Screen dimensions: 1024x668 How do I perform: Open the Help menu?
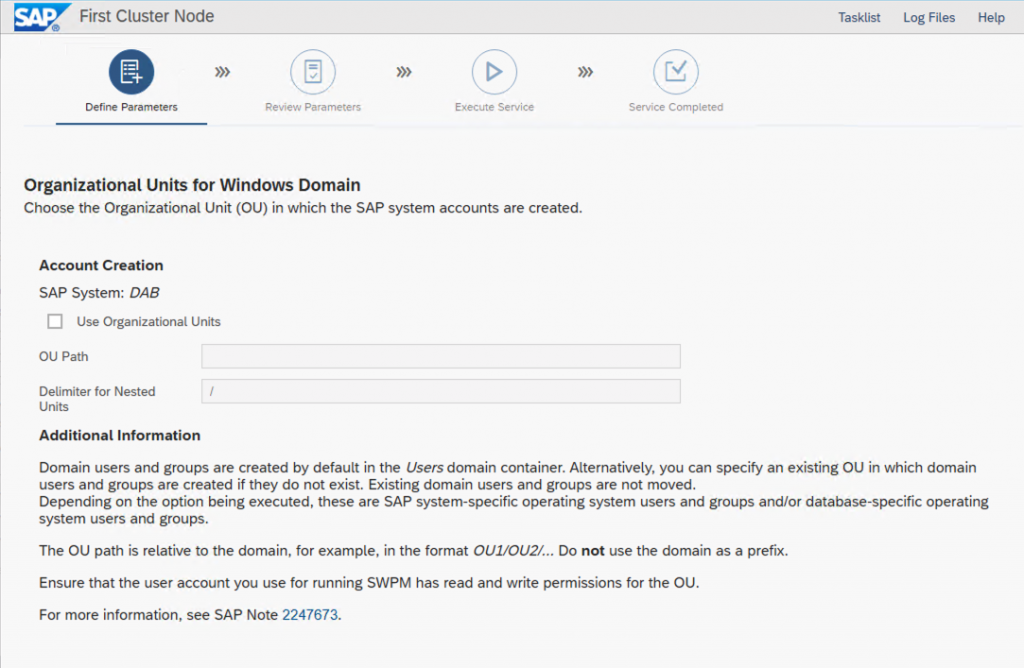991,18
